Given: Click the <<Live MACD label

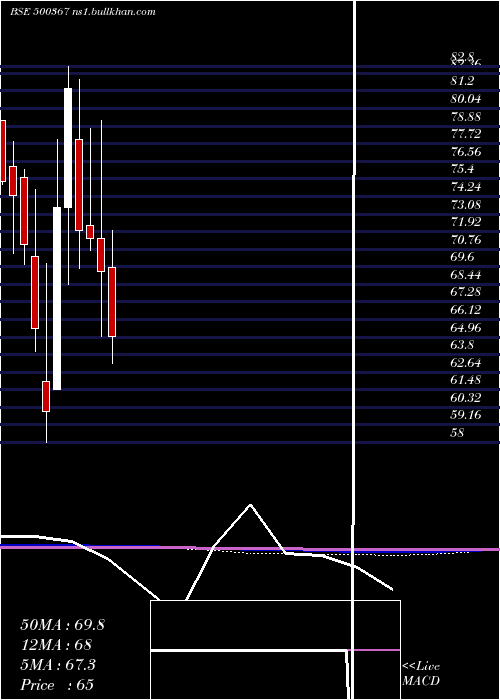Looking at the screenshot, I should 421,674.
